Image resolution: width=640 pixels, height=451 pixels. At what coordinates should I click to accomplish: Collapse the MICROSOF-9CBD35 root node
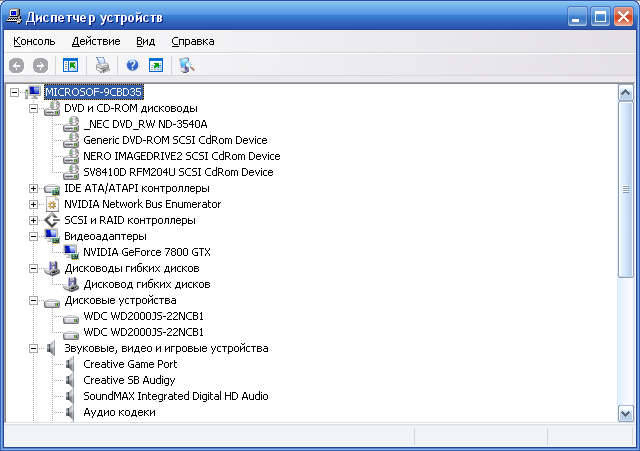(x=14, y=92)
